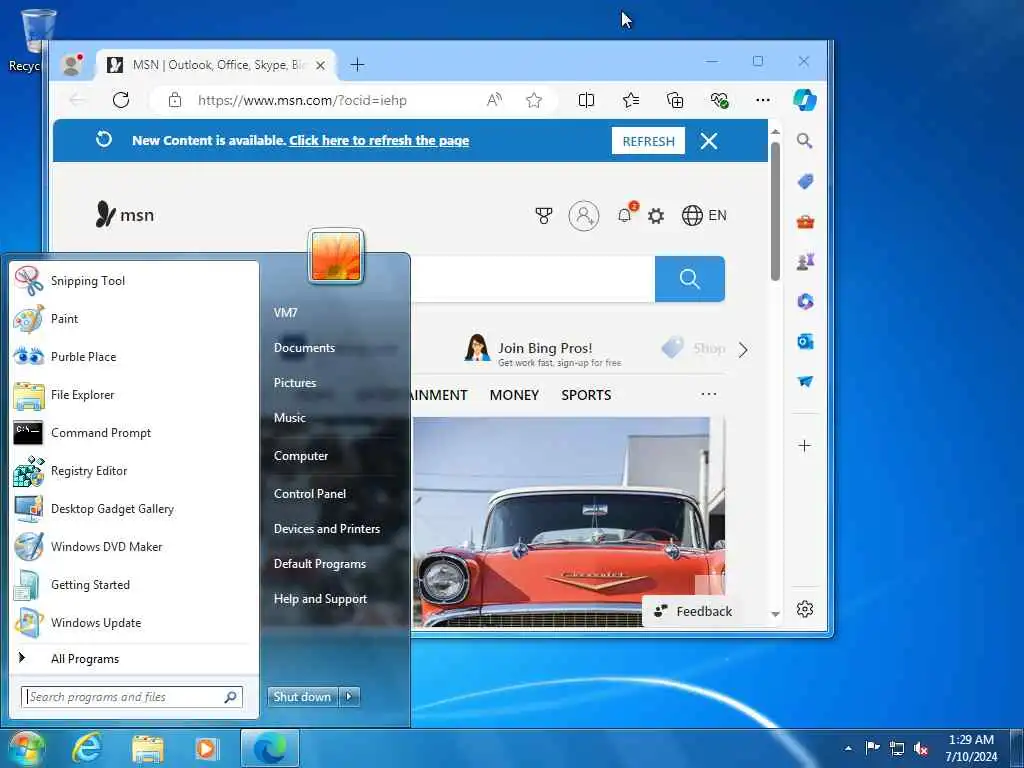This screenshot has height=768, width=1024.
Task: Advance the promo carousel right arrow
Action: [743, 350]
